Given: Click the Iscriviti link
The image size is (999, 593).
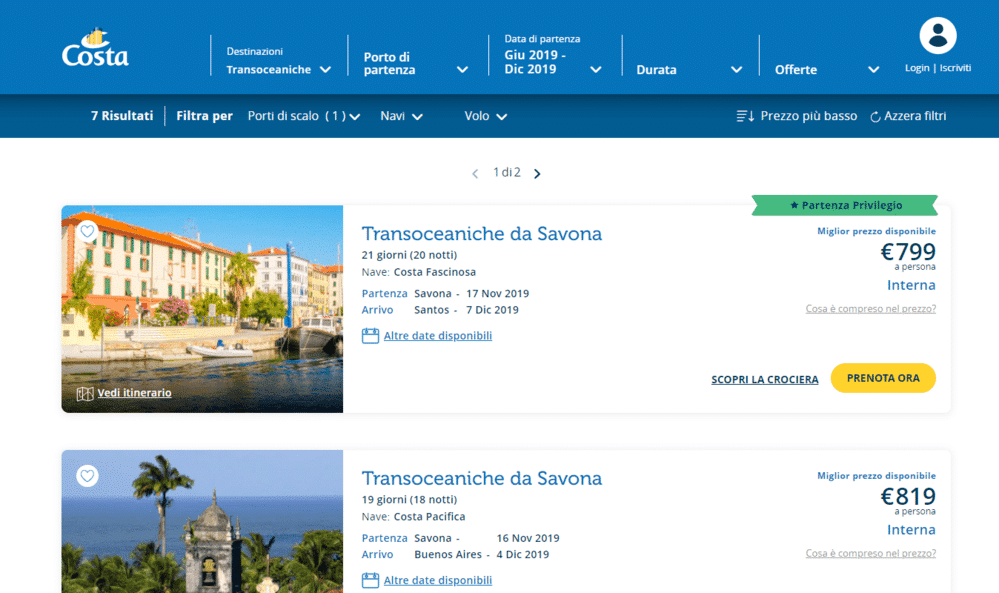Looking at the screenshot, I should (955, 68).
